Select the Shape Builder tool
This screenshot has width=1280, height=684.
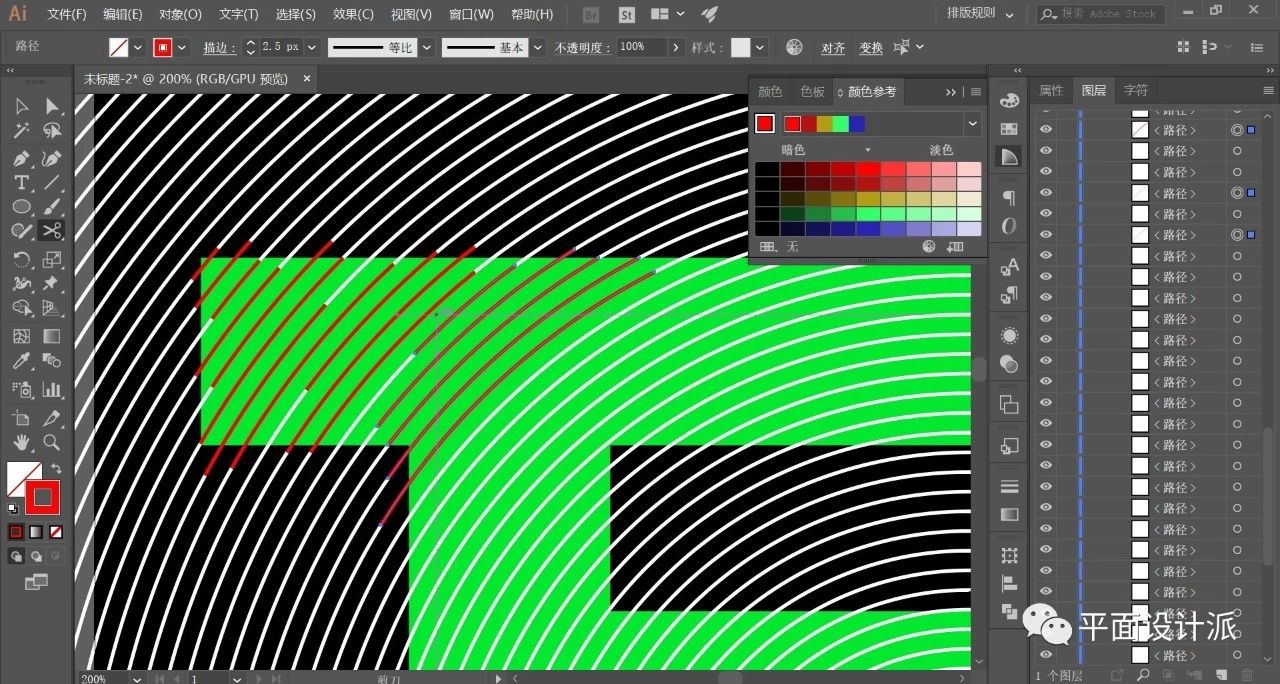pyautogui.click(x=22, y=309)
